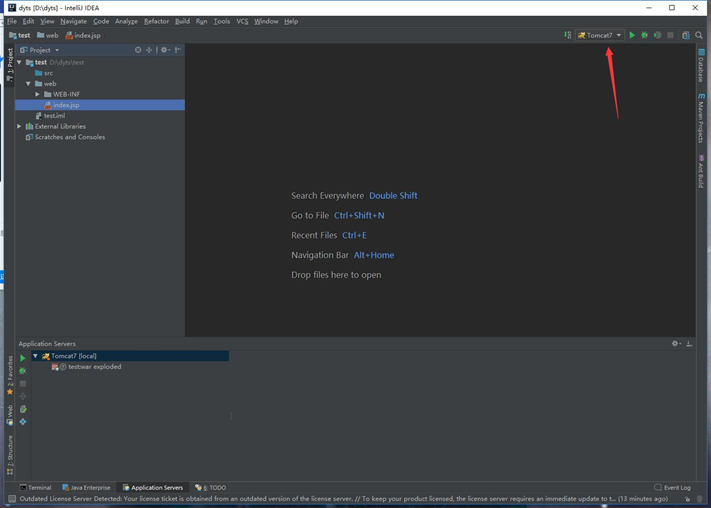Open the Window menu
711x508 pixels.
266,21
